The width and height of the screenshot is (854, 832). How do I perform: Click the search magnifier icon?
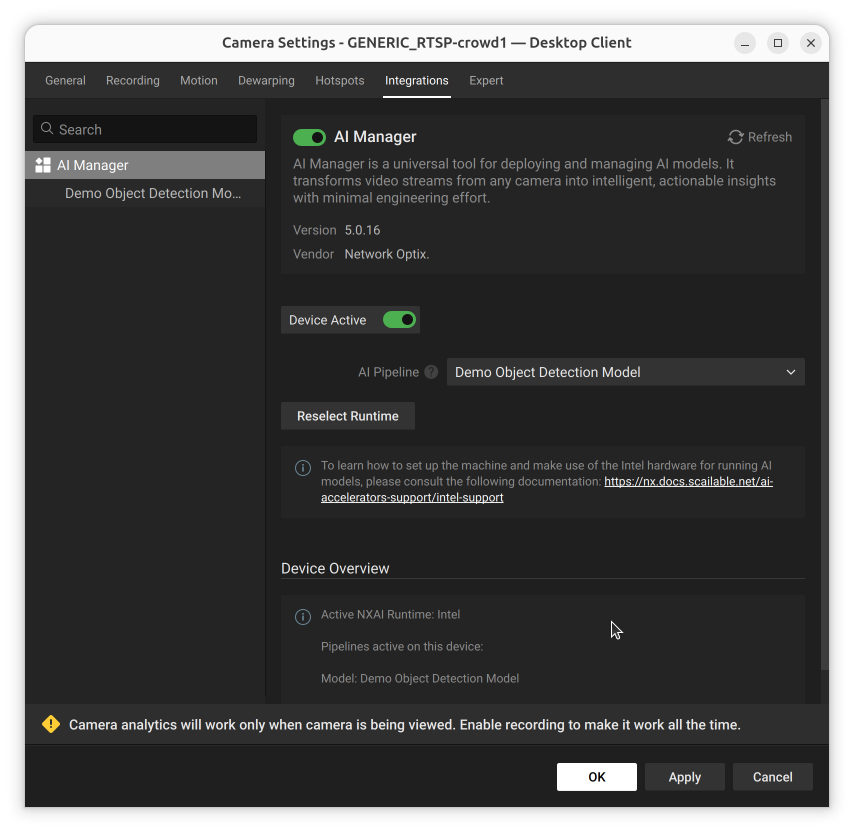(x=47, y=129)
